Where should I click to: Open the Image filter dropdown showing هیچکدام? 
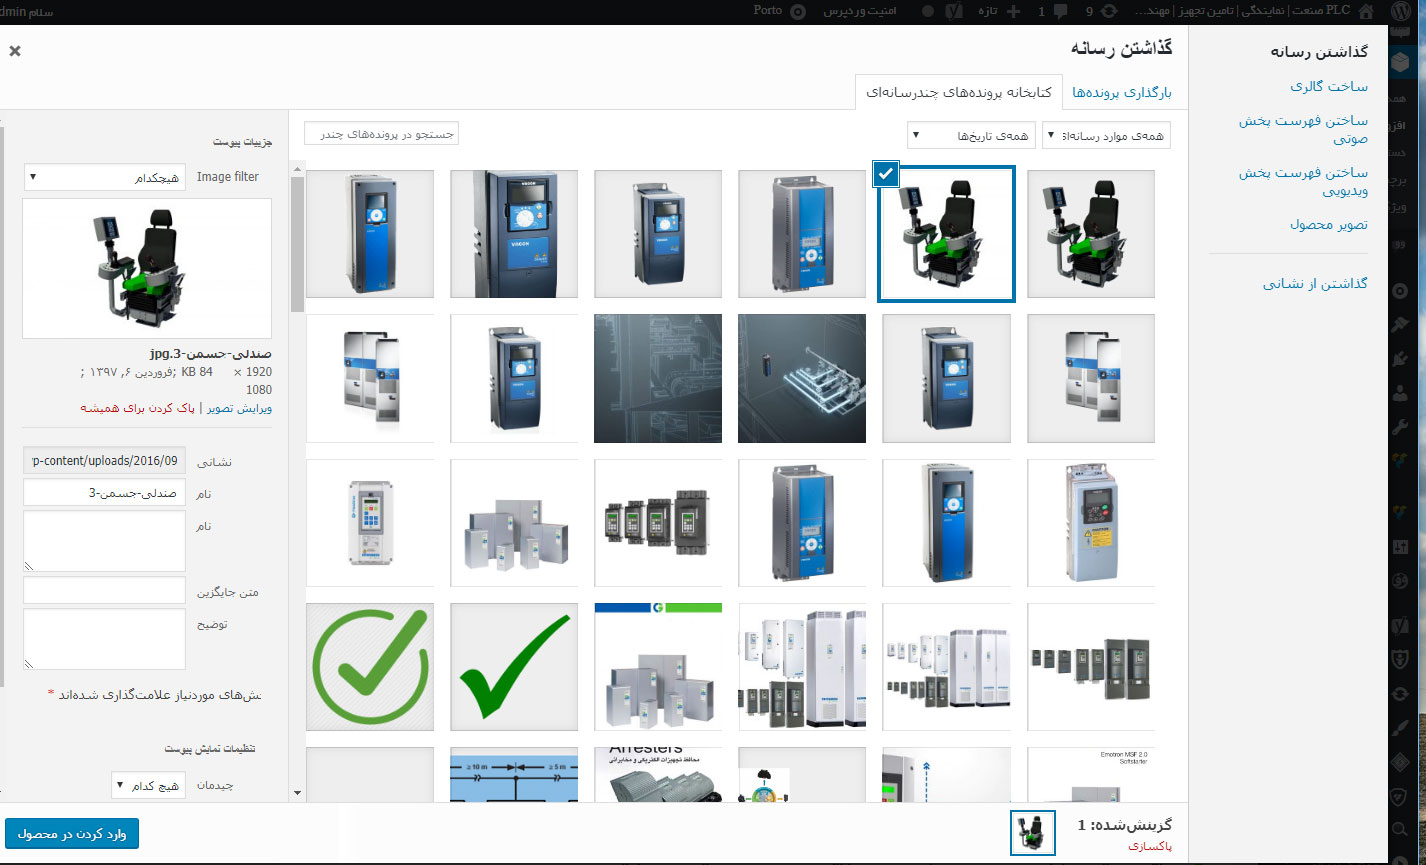point(104,177)
